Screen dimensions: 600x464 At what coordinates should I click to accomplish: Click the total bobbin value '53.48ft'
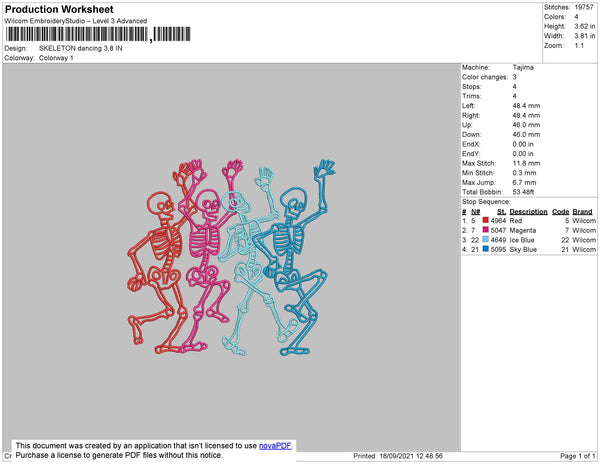pyautogui.click(x=523, y=192)
